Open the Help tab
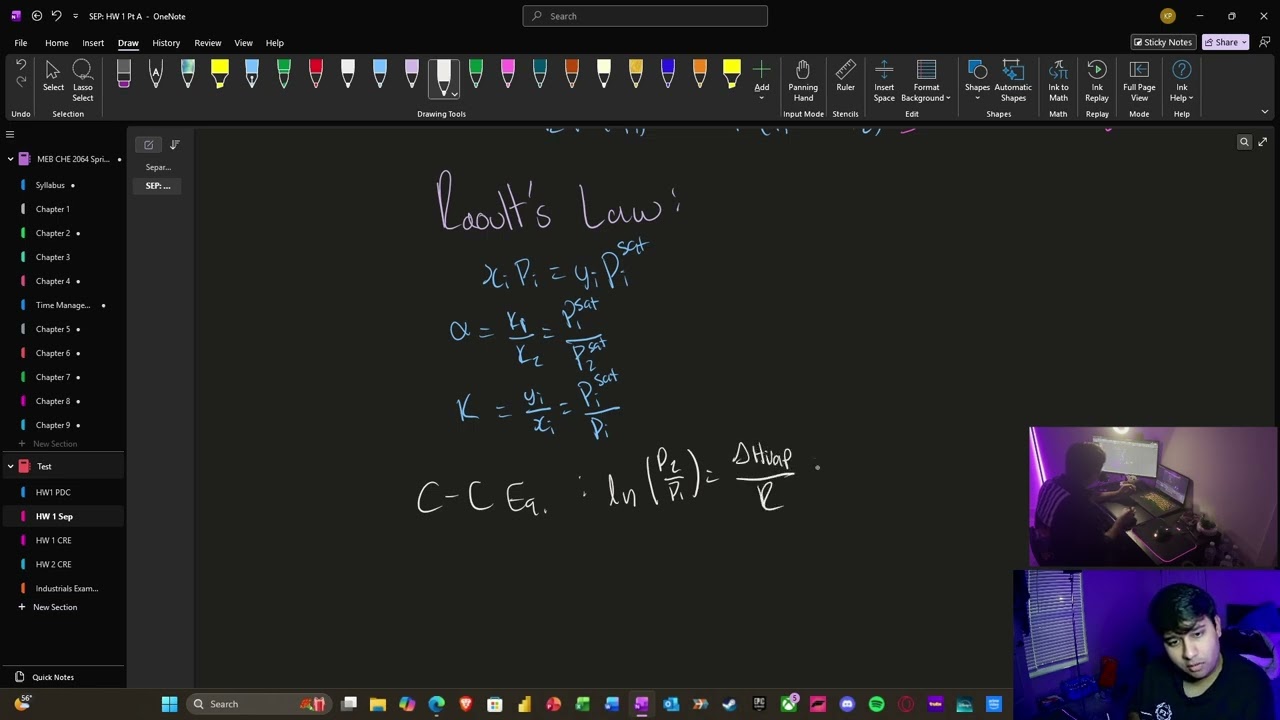The width and height of the screenshot is (1280, 720). (274, 43)
